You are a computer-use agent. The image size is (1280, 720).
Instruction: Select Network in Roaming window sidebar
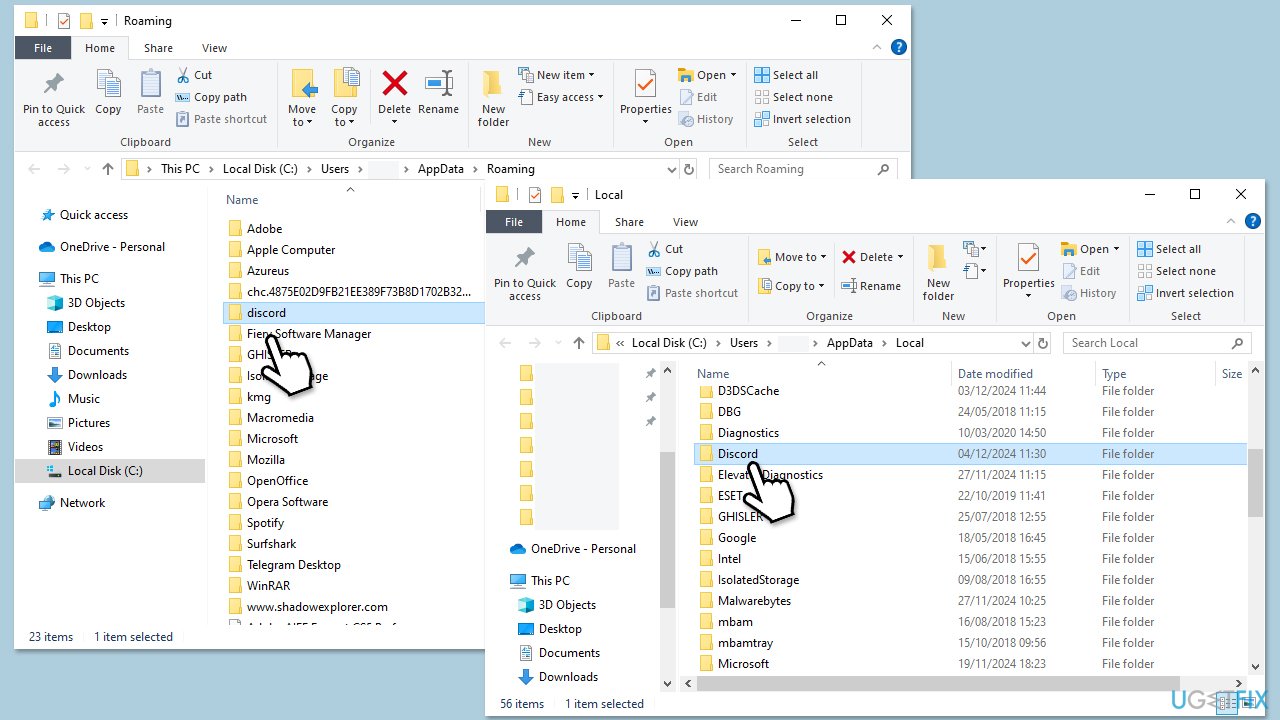pos(82,503)
